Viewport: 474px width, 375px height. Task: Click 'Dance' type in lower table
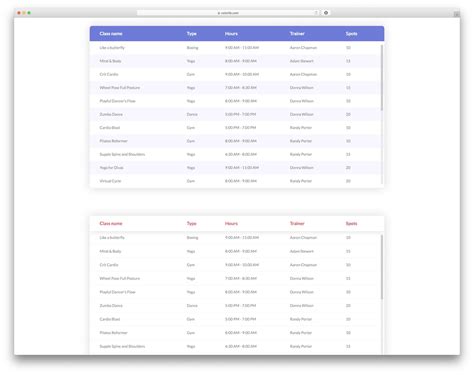pos(192,306)
